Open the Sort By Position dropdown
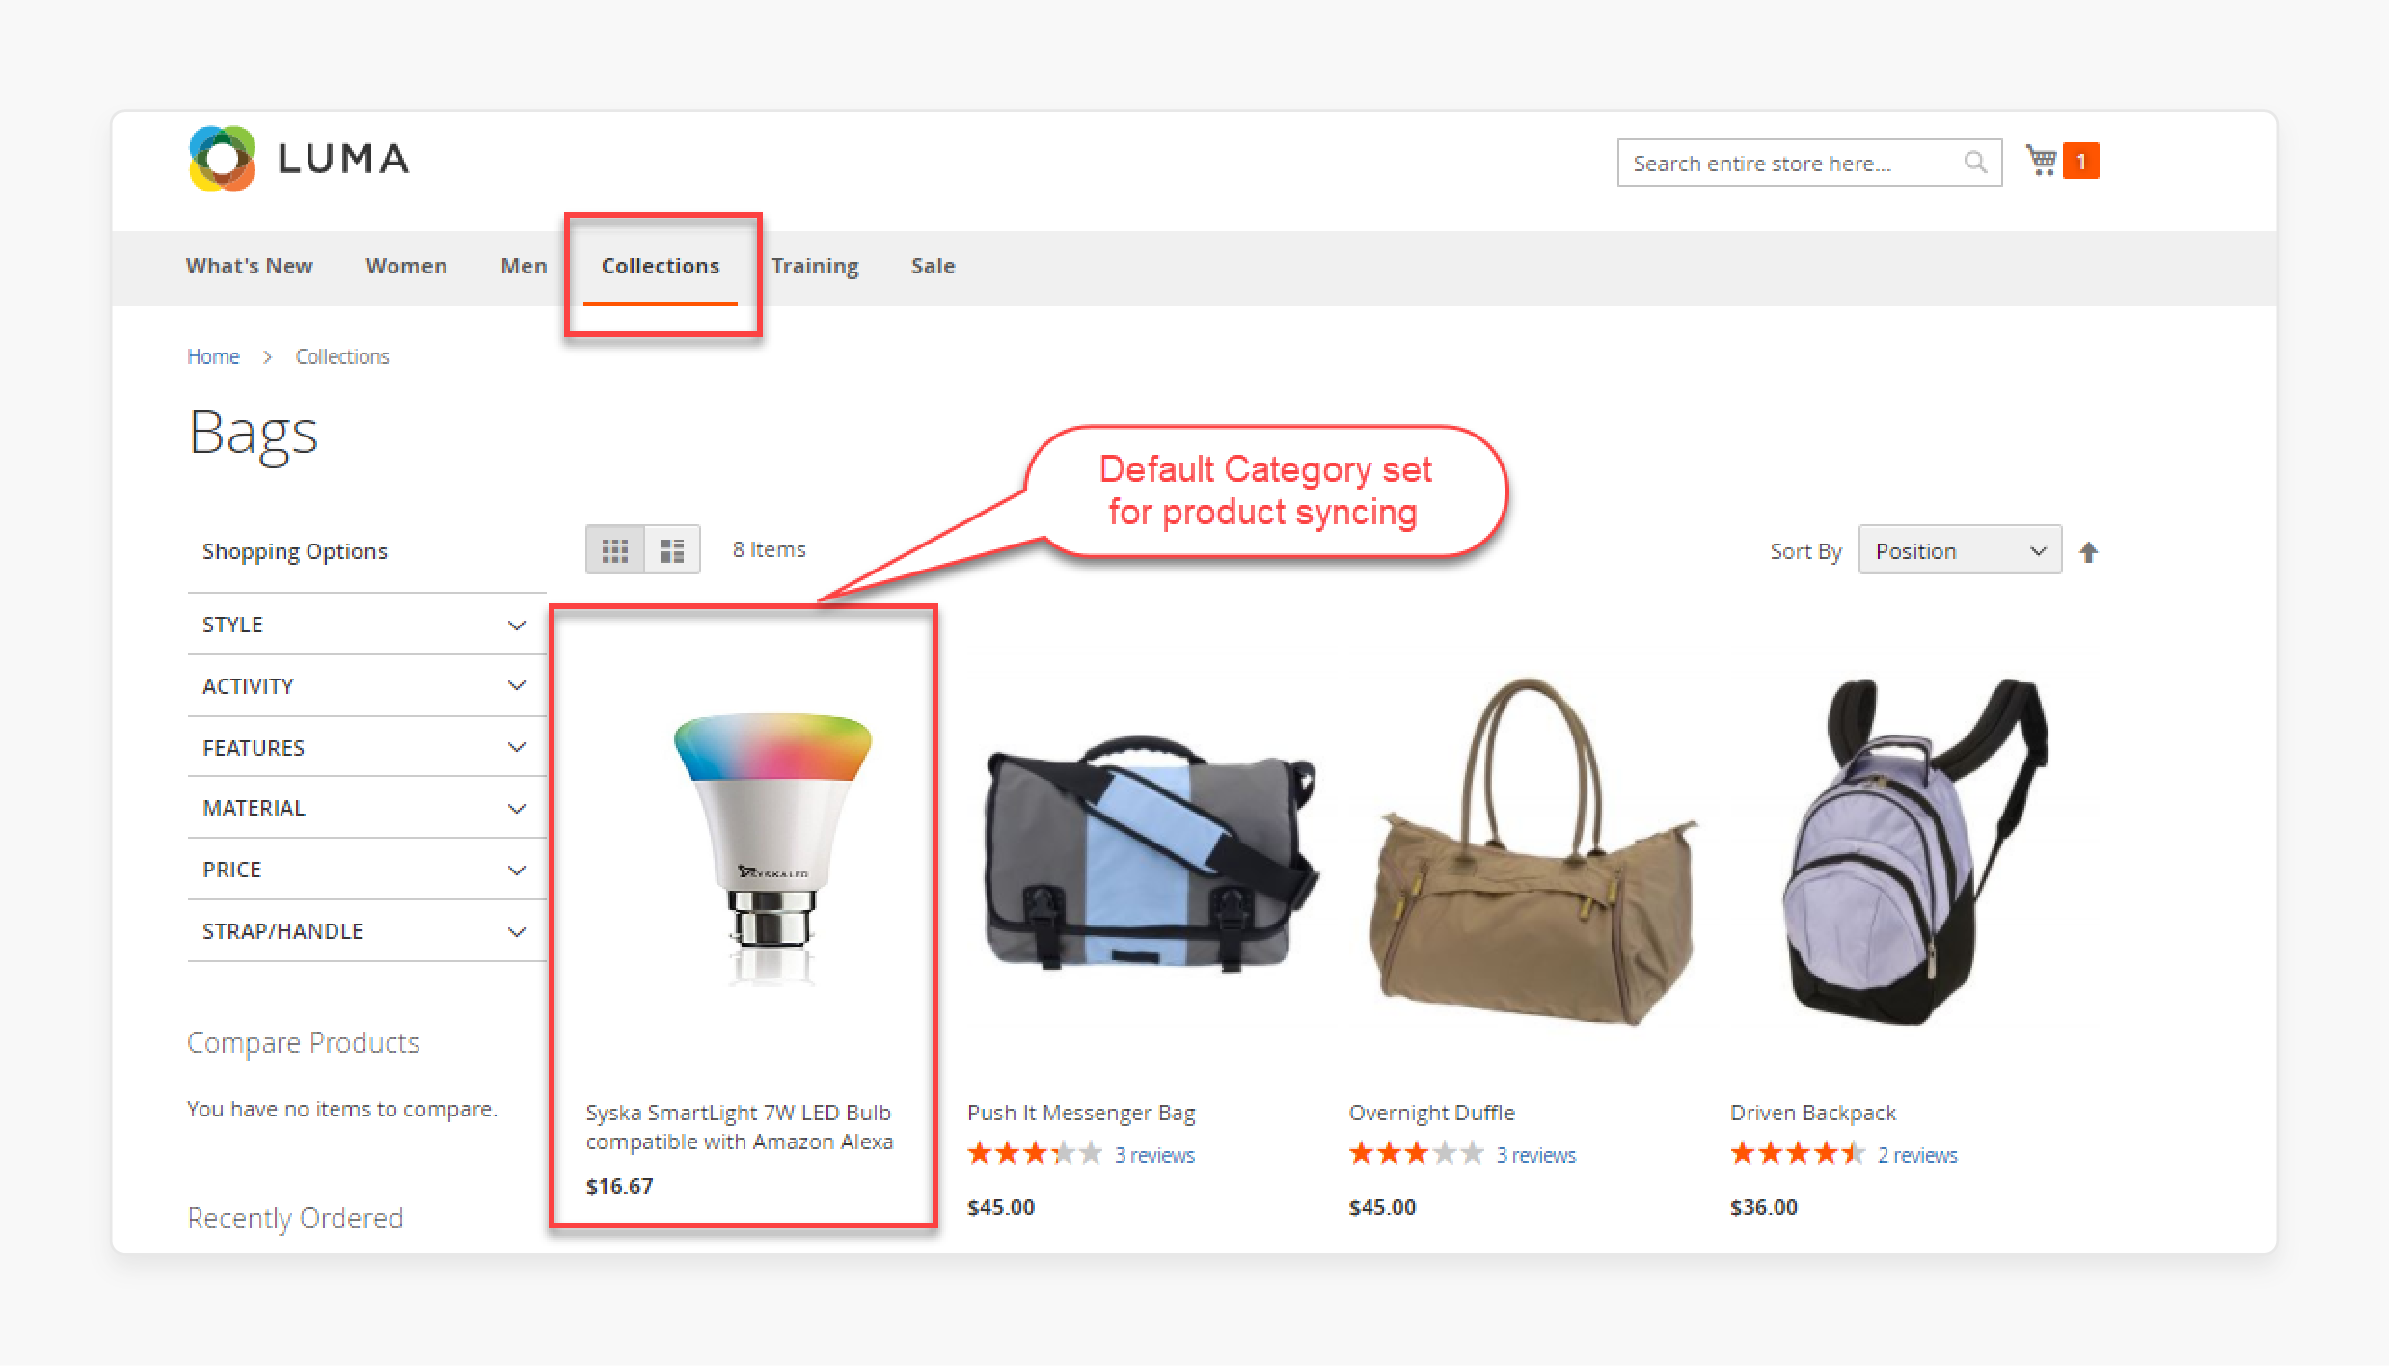Screen dimensions: 2389x1366 [1959, 550]
